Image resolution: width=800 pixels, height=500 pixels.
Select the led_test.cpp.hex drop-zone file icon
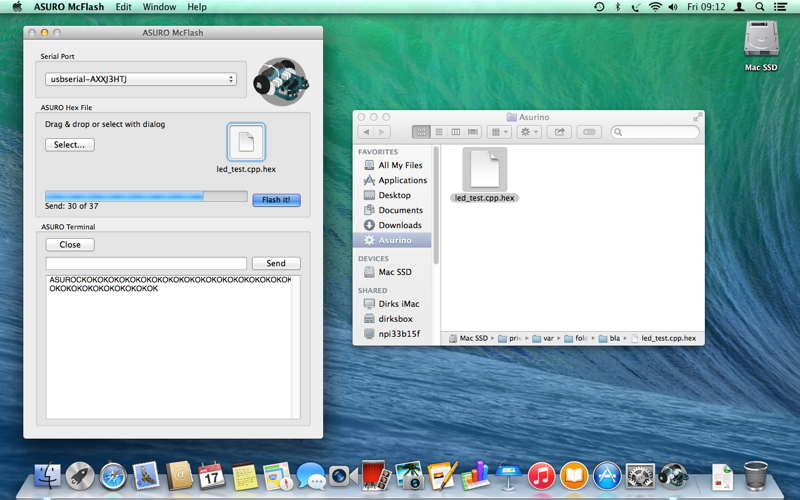246,142
